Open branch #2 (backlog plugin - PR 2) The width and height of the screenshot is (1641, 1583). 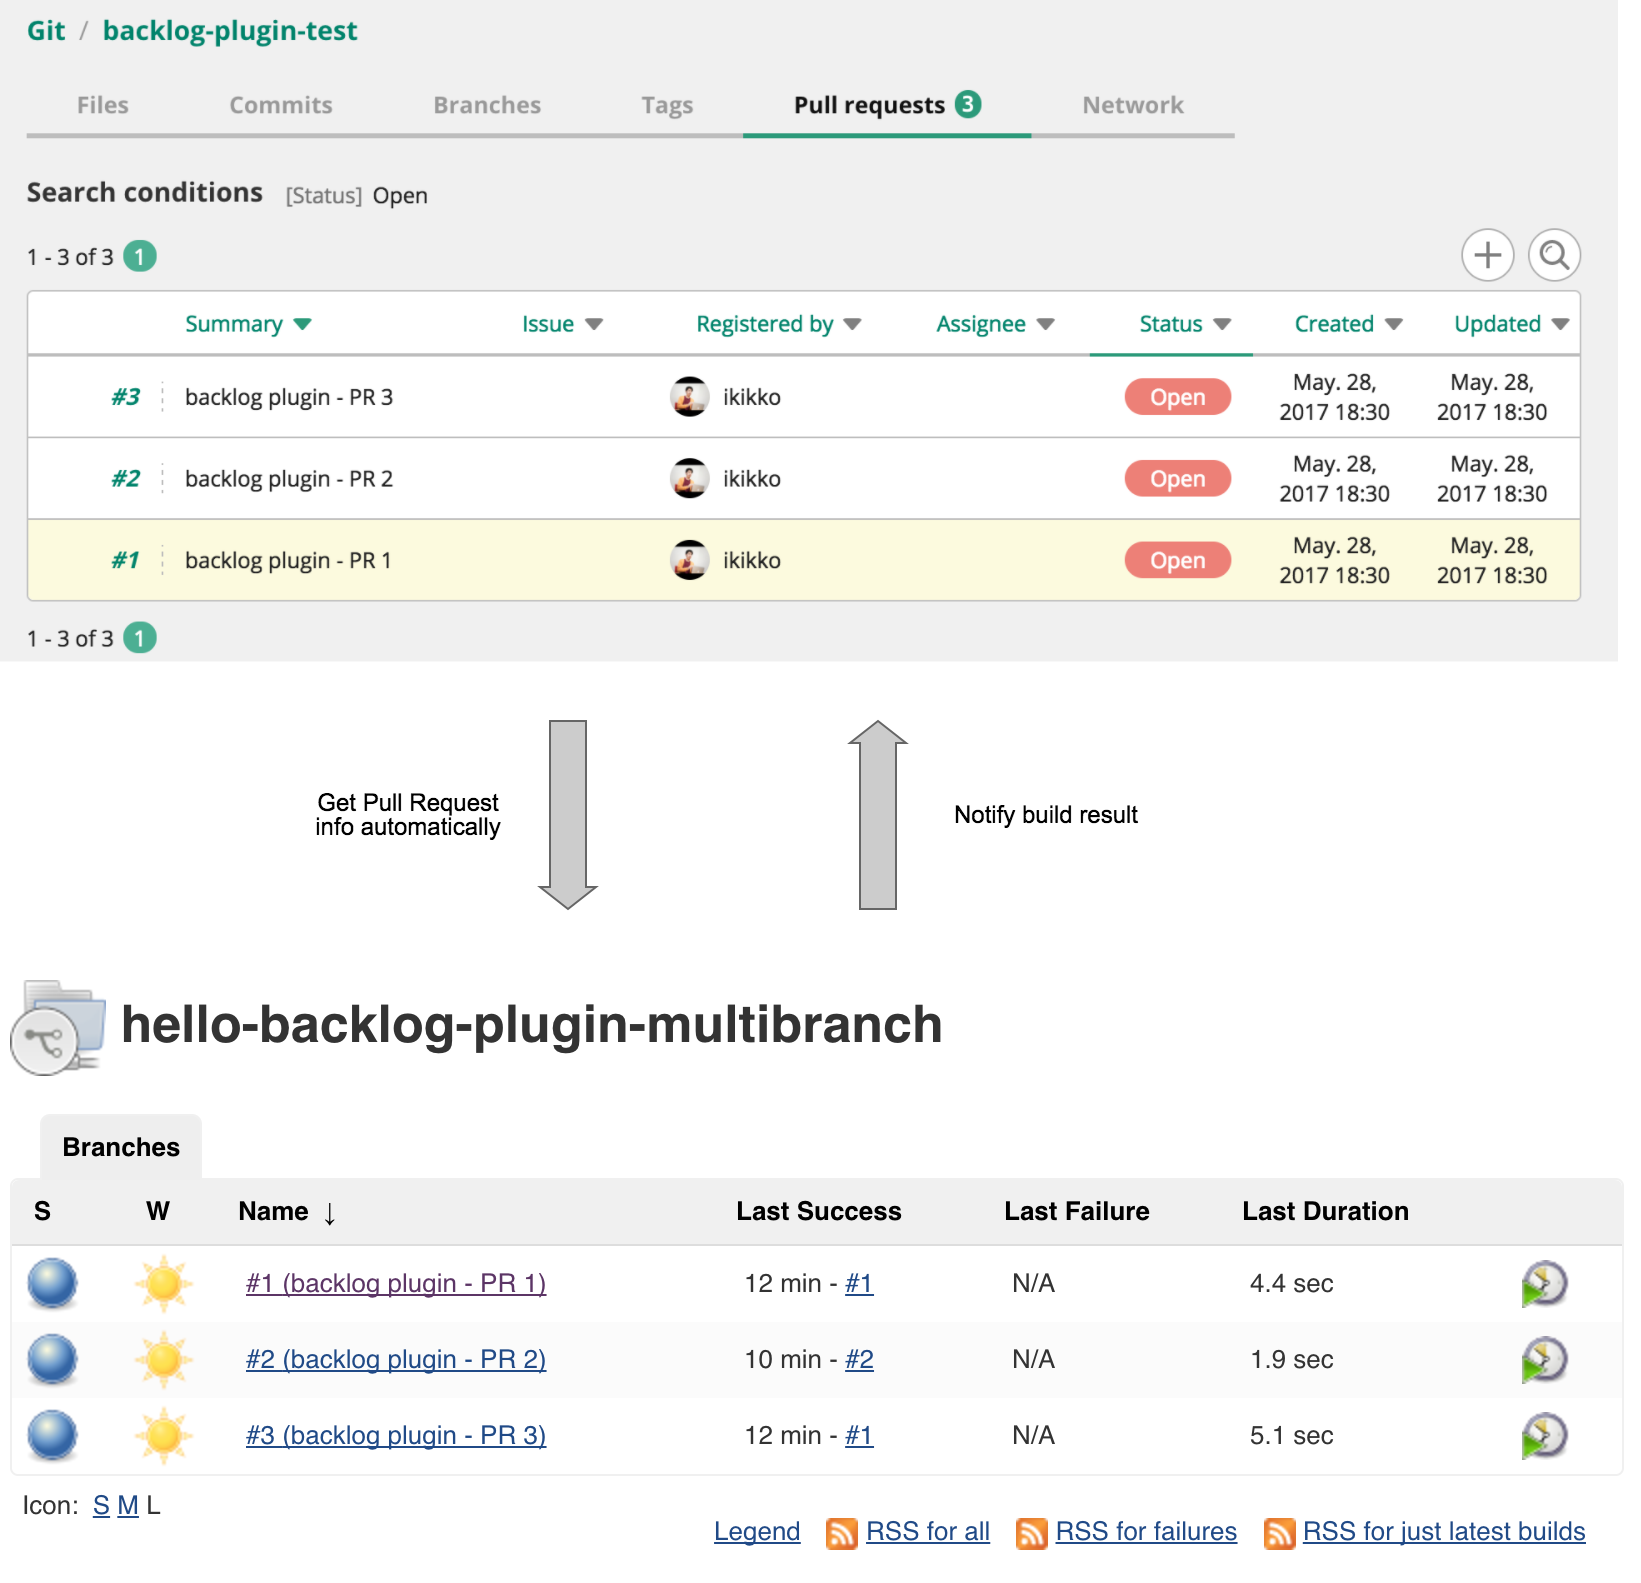coord(396,1360)
